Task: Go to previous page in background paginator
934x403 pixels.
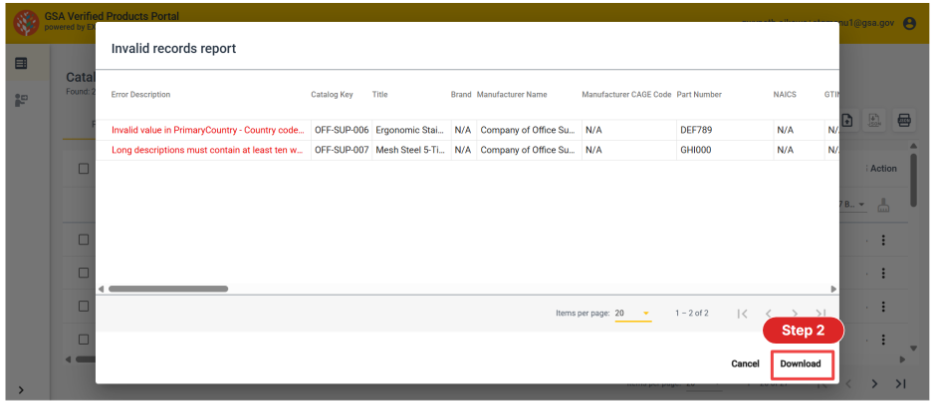Action: [848, 384]
